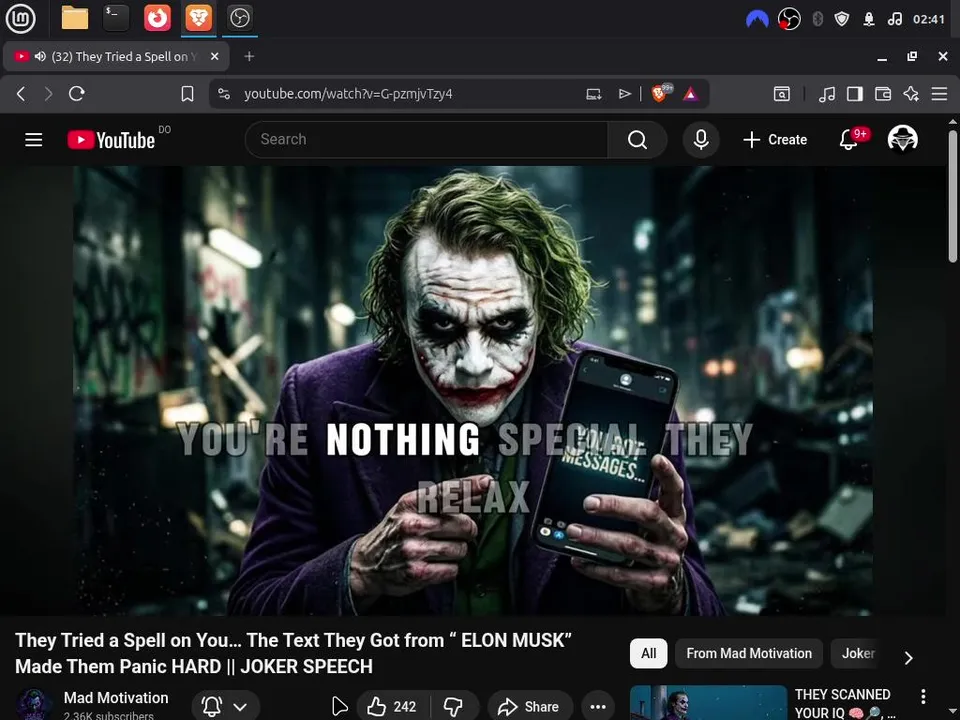Screen dimensions: 960x720
Task: Open OBS Studio taskbar icon
Action: (239, 18)
